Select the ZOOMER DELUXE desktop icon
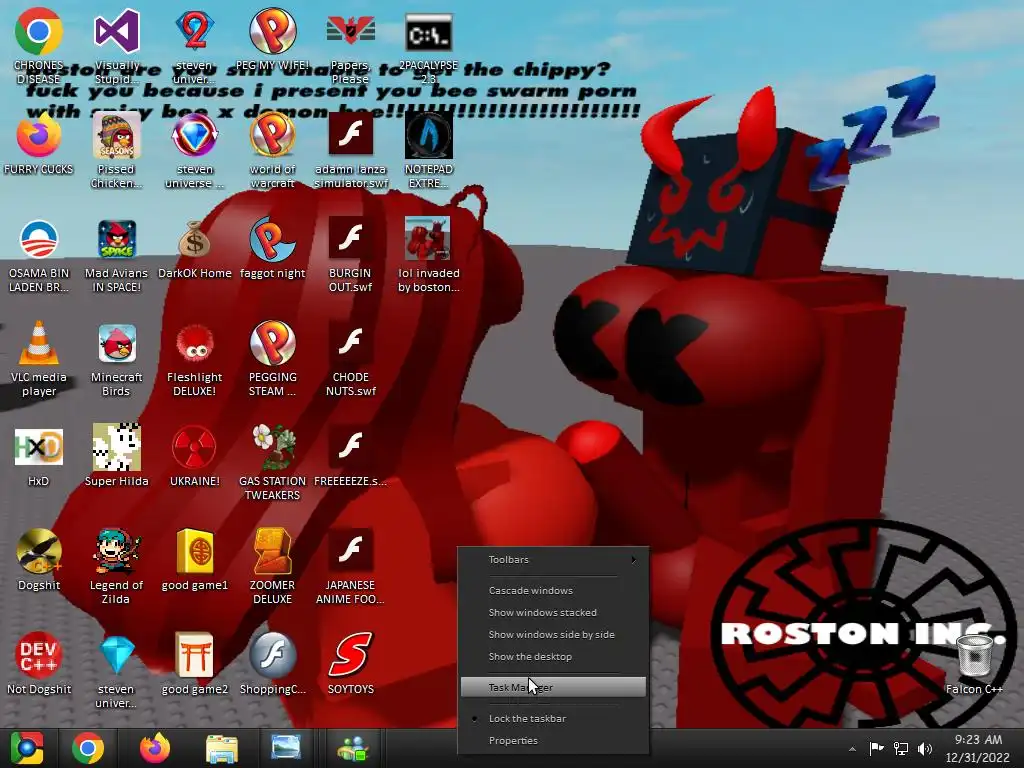This screenshot has height=768, width=1024. click(x=272, y=566)
